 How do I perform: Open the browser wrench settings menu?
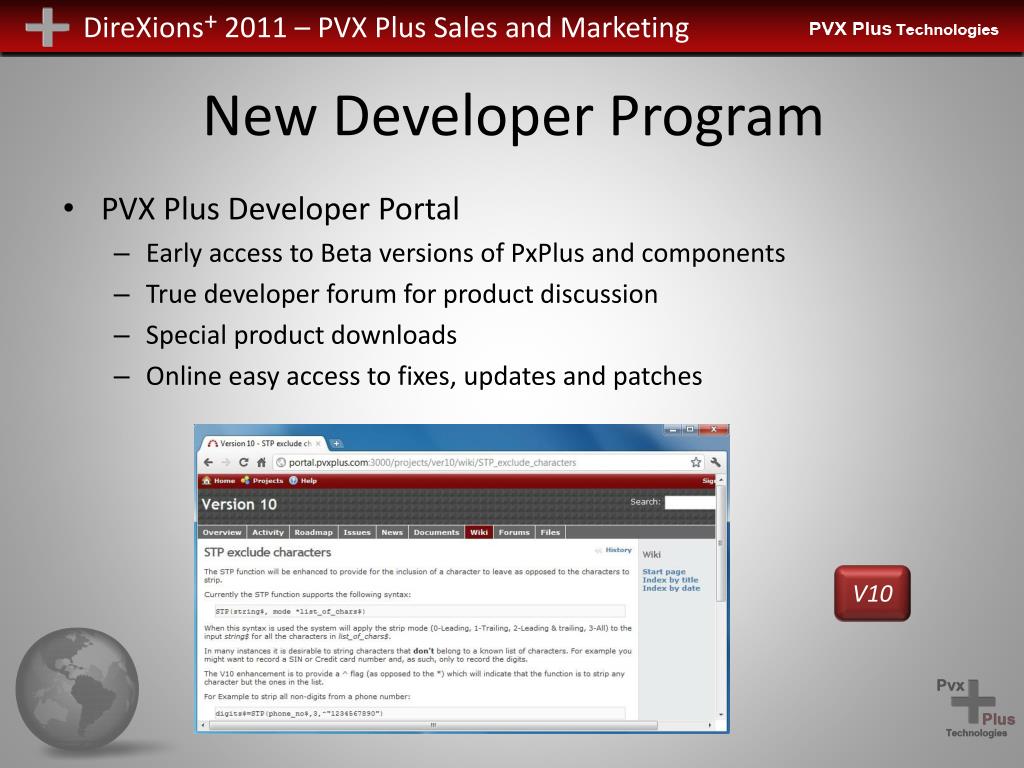(715, 462)
